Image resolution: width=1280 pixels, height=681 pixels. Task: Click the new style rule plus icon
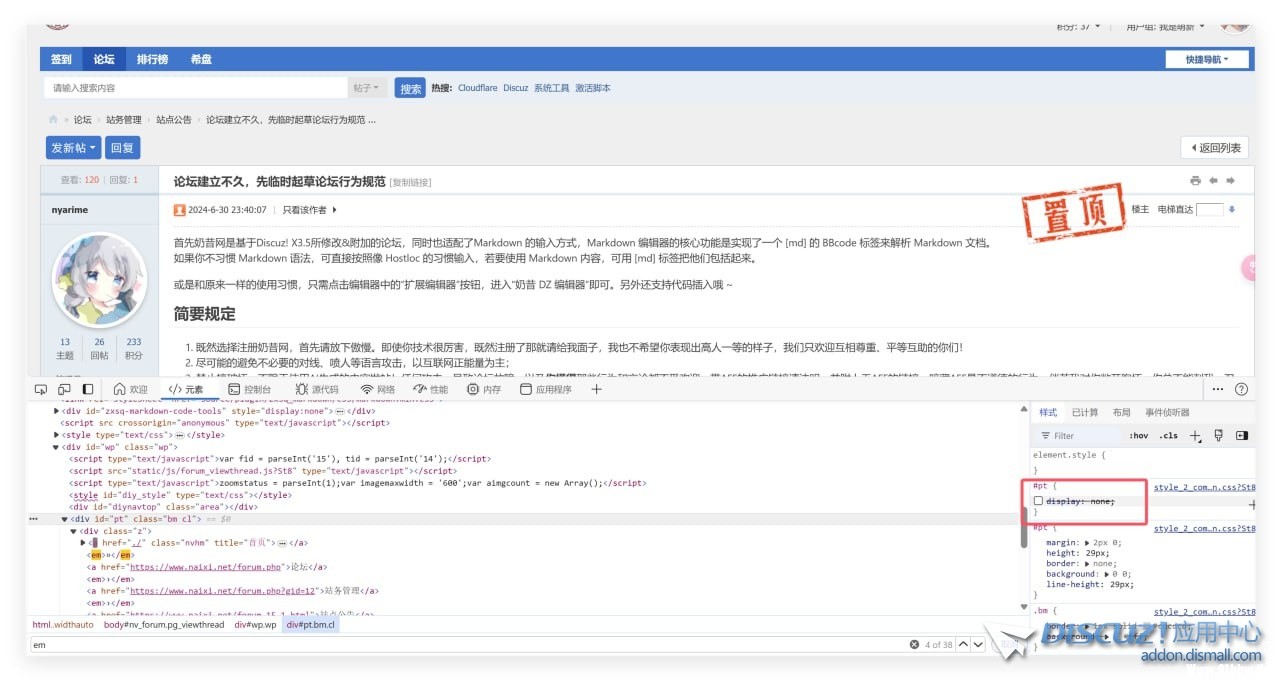[x=1195, y=436]
